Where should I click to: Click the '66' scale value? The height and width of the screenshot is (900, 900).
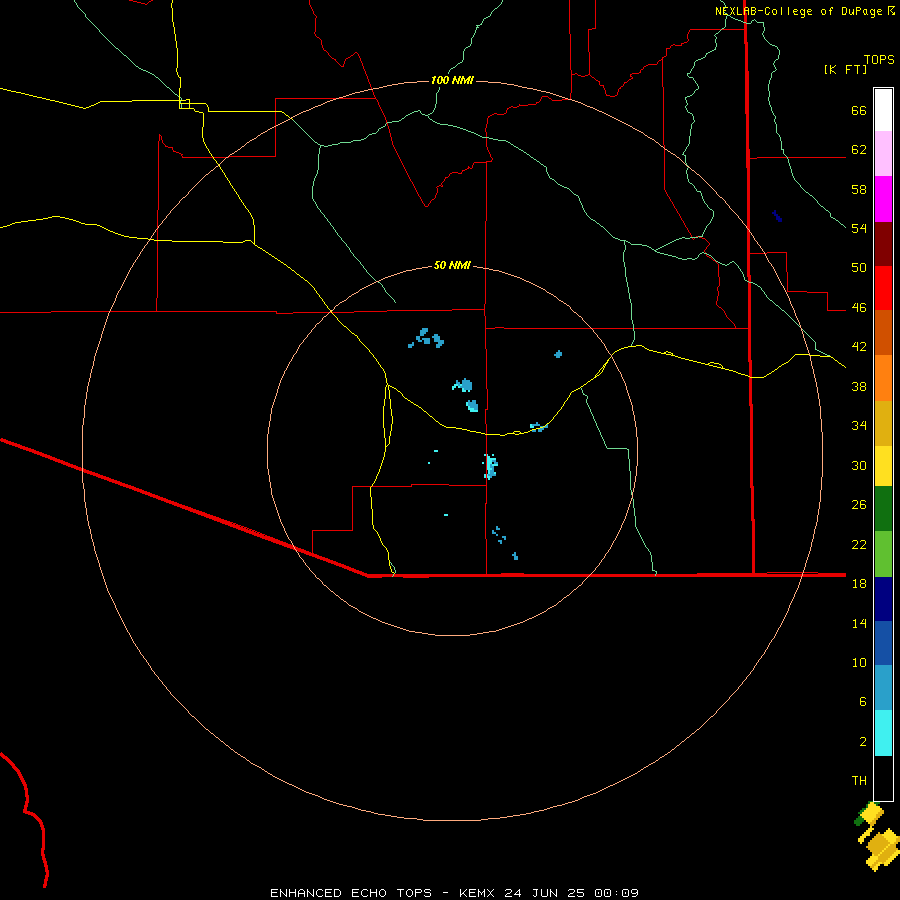click(859, 110)
